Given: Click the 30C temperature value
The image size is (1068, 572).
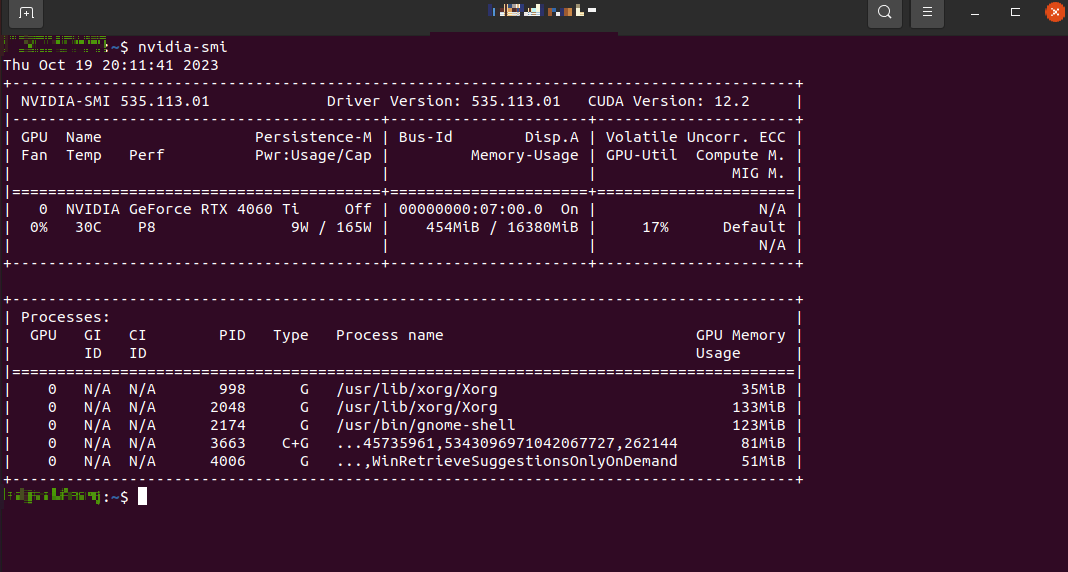Looking at the screenshot, I should [89, 227].
